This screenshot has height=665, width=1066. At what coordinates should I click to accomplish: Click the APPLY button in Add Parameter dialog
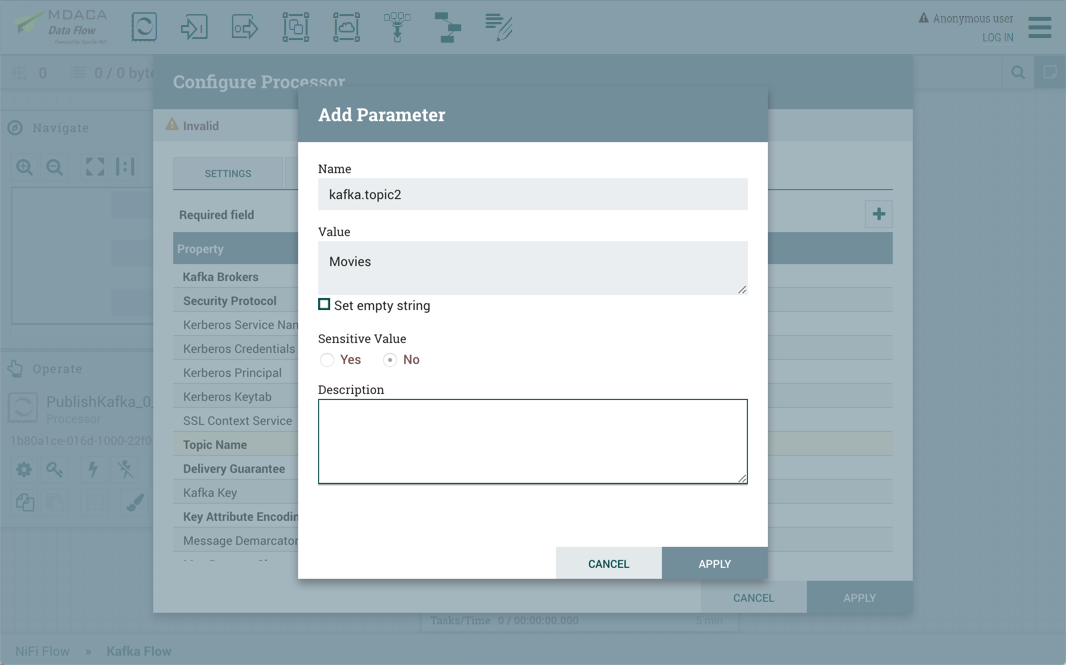[x=714, y=563]
